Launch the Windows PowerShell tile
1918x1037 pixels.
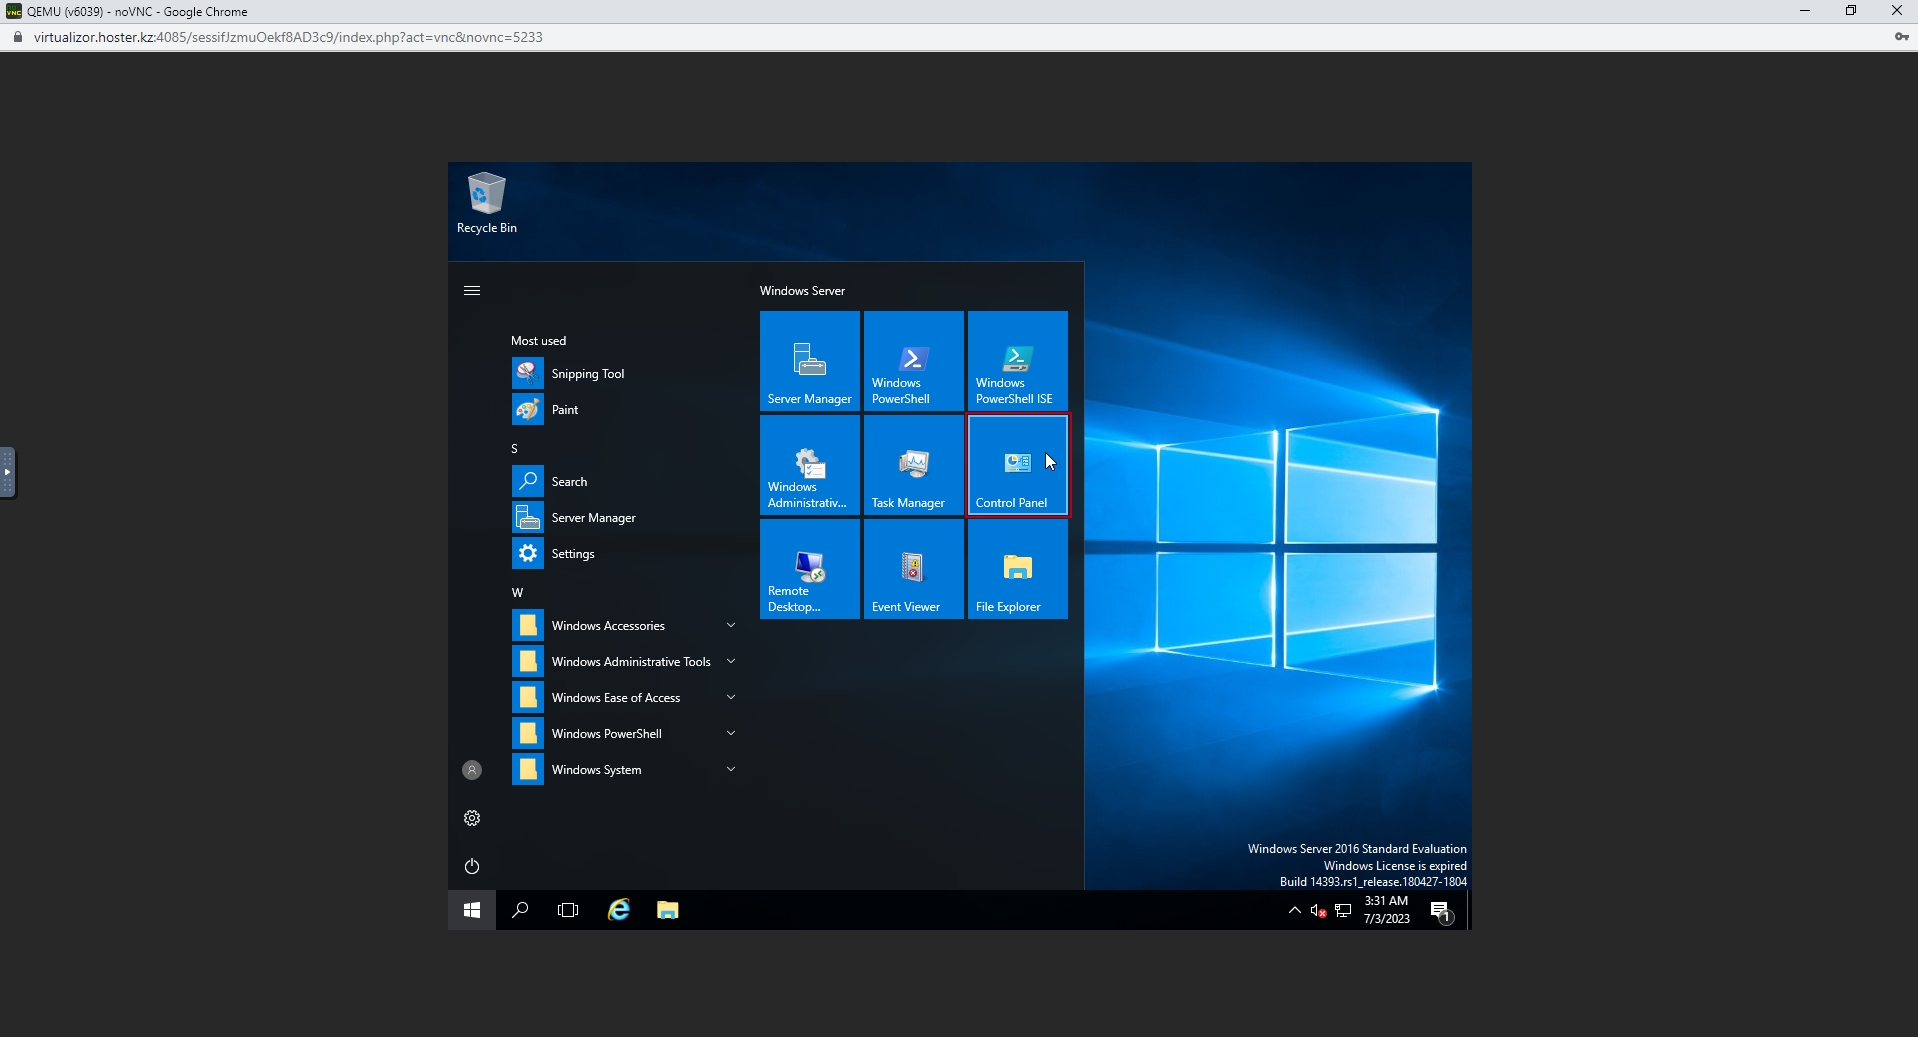coord(914,361)
